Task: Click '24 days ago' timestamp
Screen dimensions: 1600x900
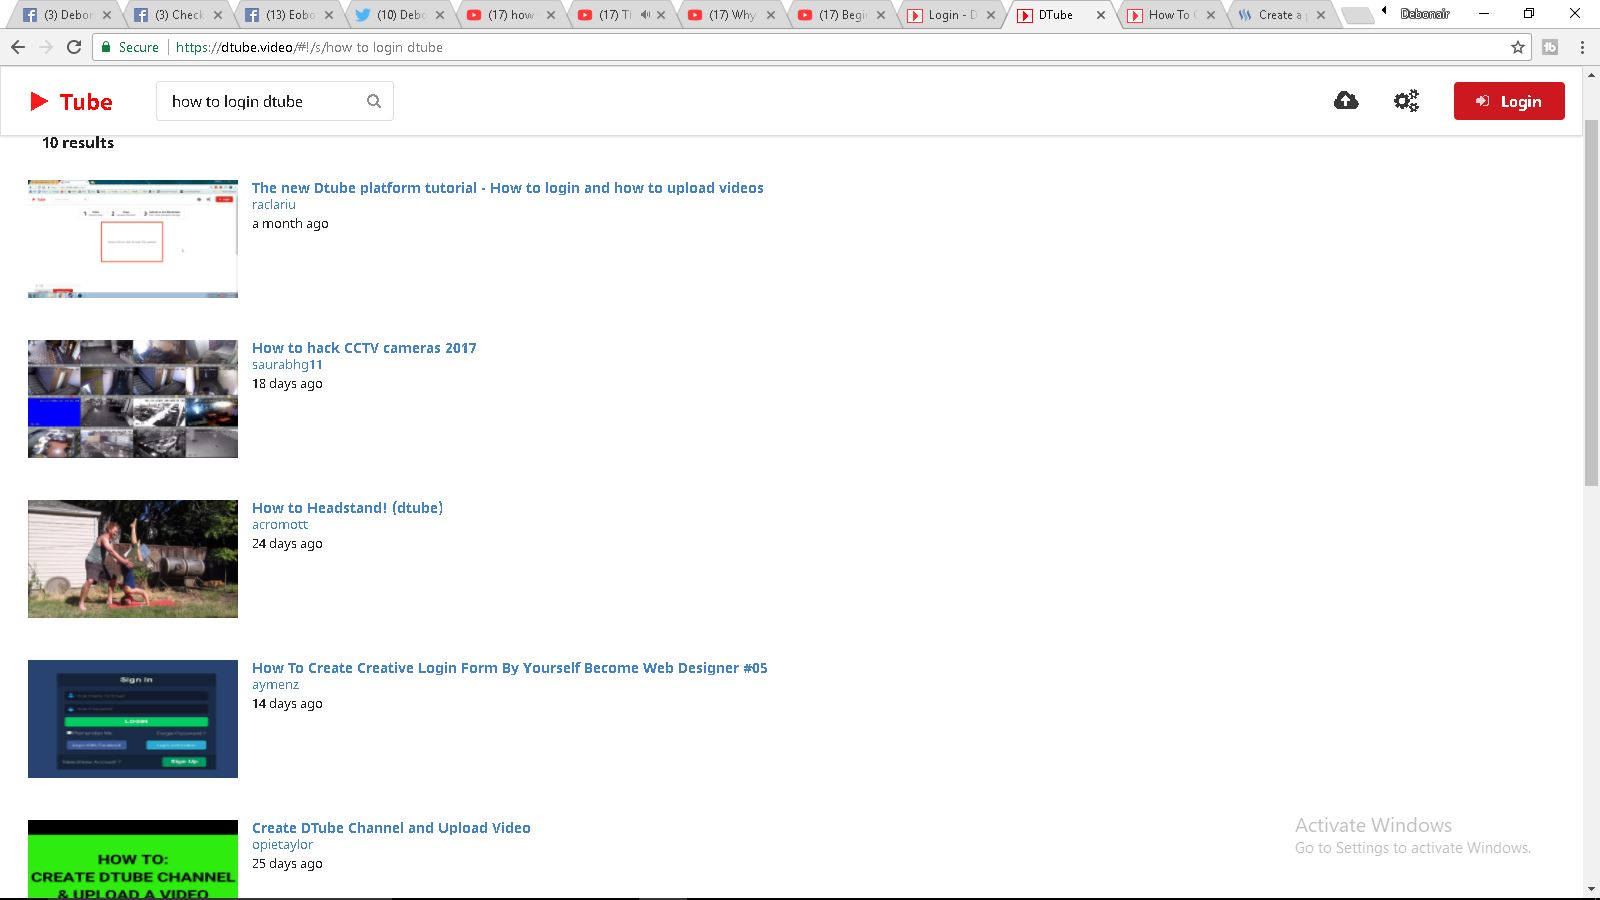Action: coord(287,544)
